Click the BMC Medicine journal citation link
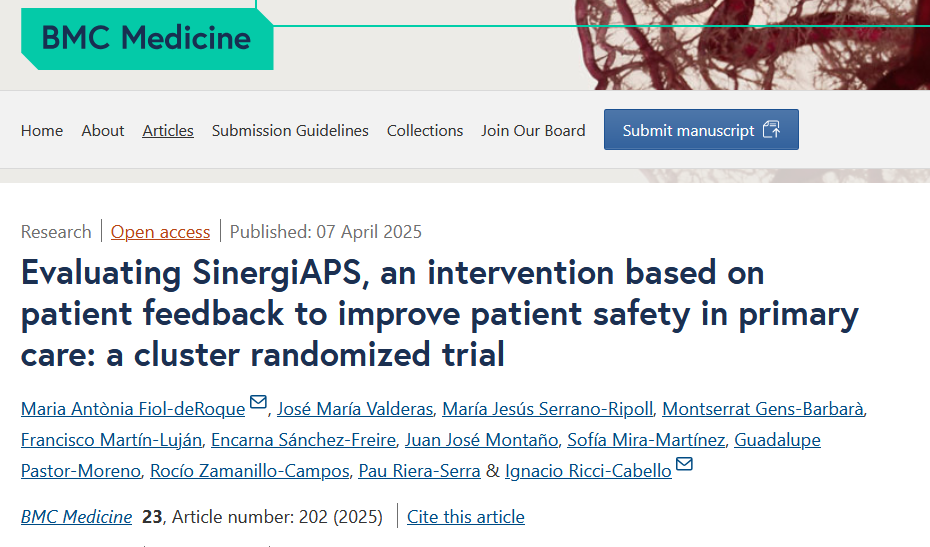The image size is (930, 547). coord(76,517)
